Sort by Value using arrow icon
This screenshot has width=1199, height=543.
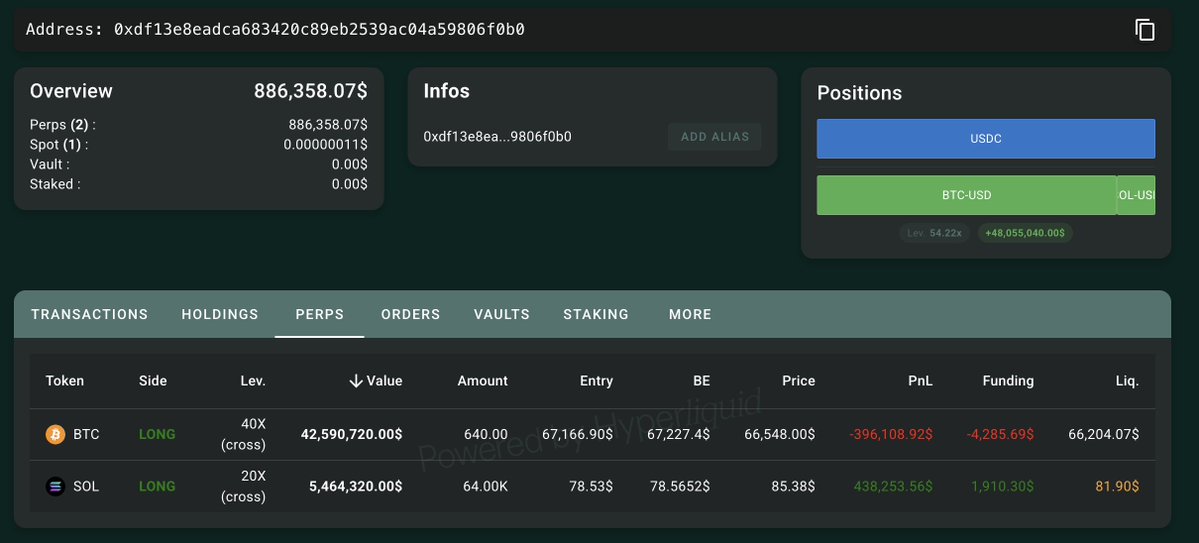(356, 381)
